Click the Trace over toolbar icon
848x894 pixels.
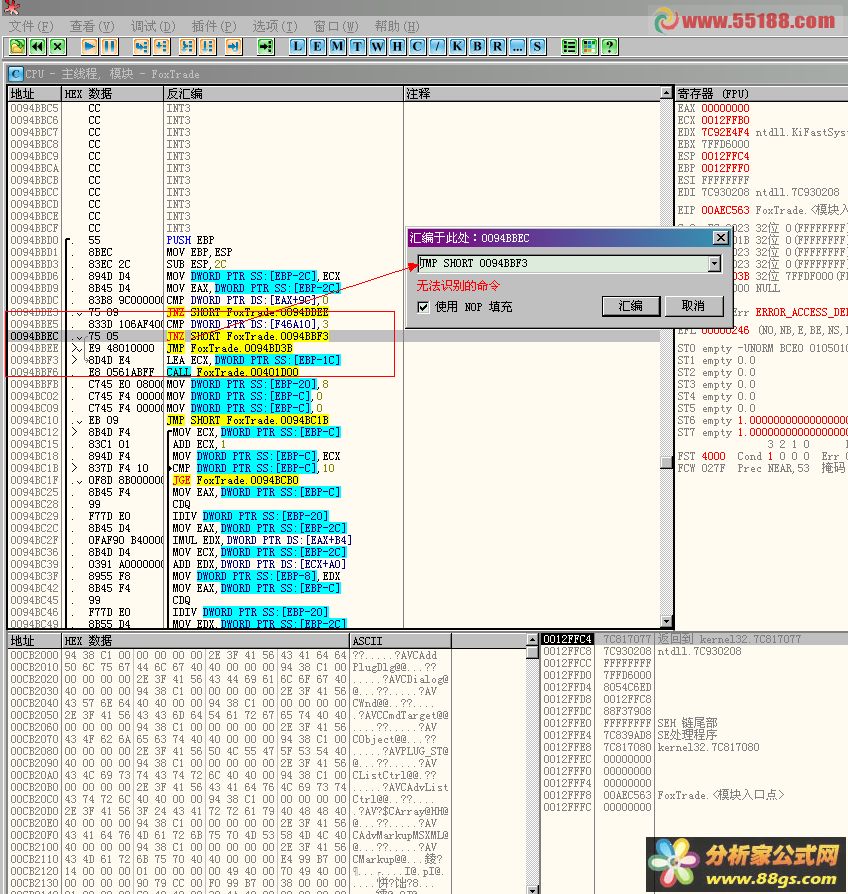[x=207, y=47]
